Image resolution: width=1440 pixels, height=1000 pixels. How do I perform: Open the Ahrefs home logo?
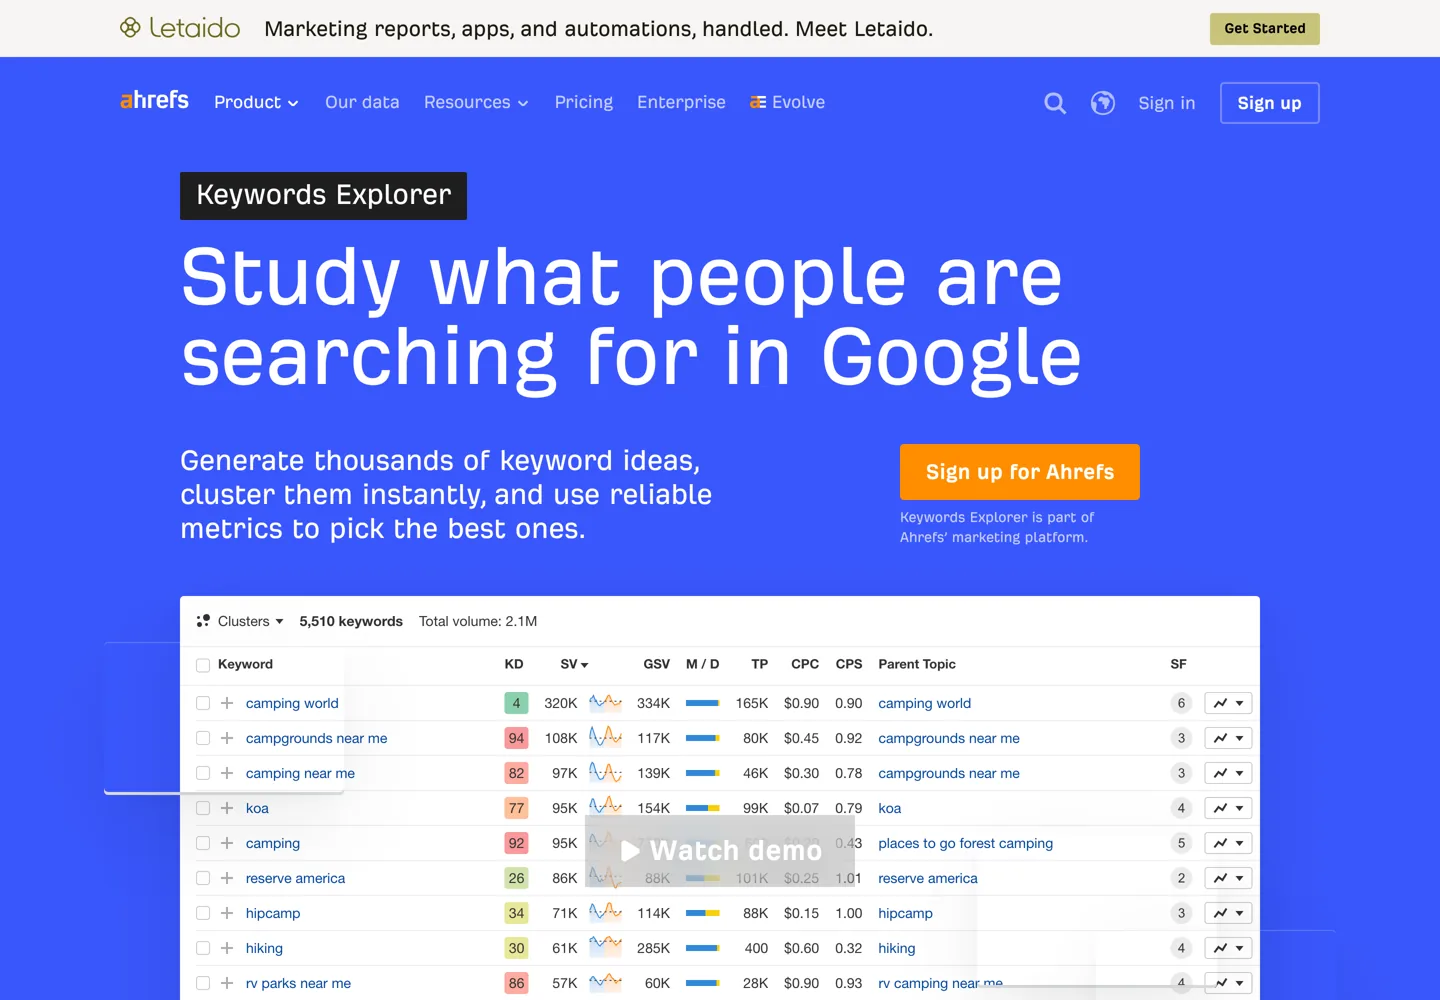[154, 100]
